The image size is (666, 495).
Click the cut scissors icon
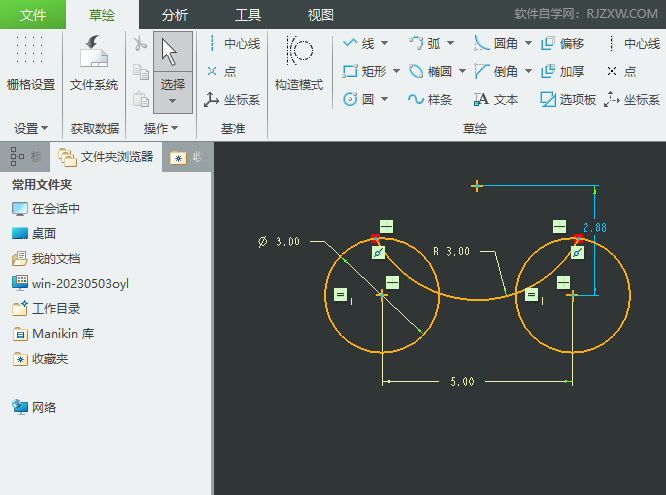tap(140, 44)
